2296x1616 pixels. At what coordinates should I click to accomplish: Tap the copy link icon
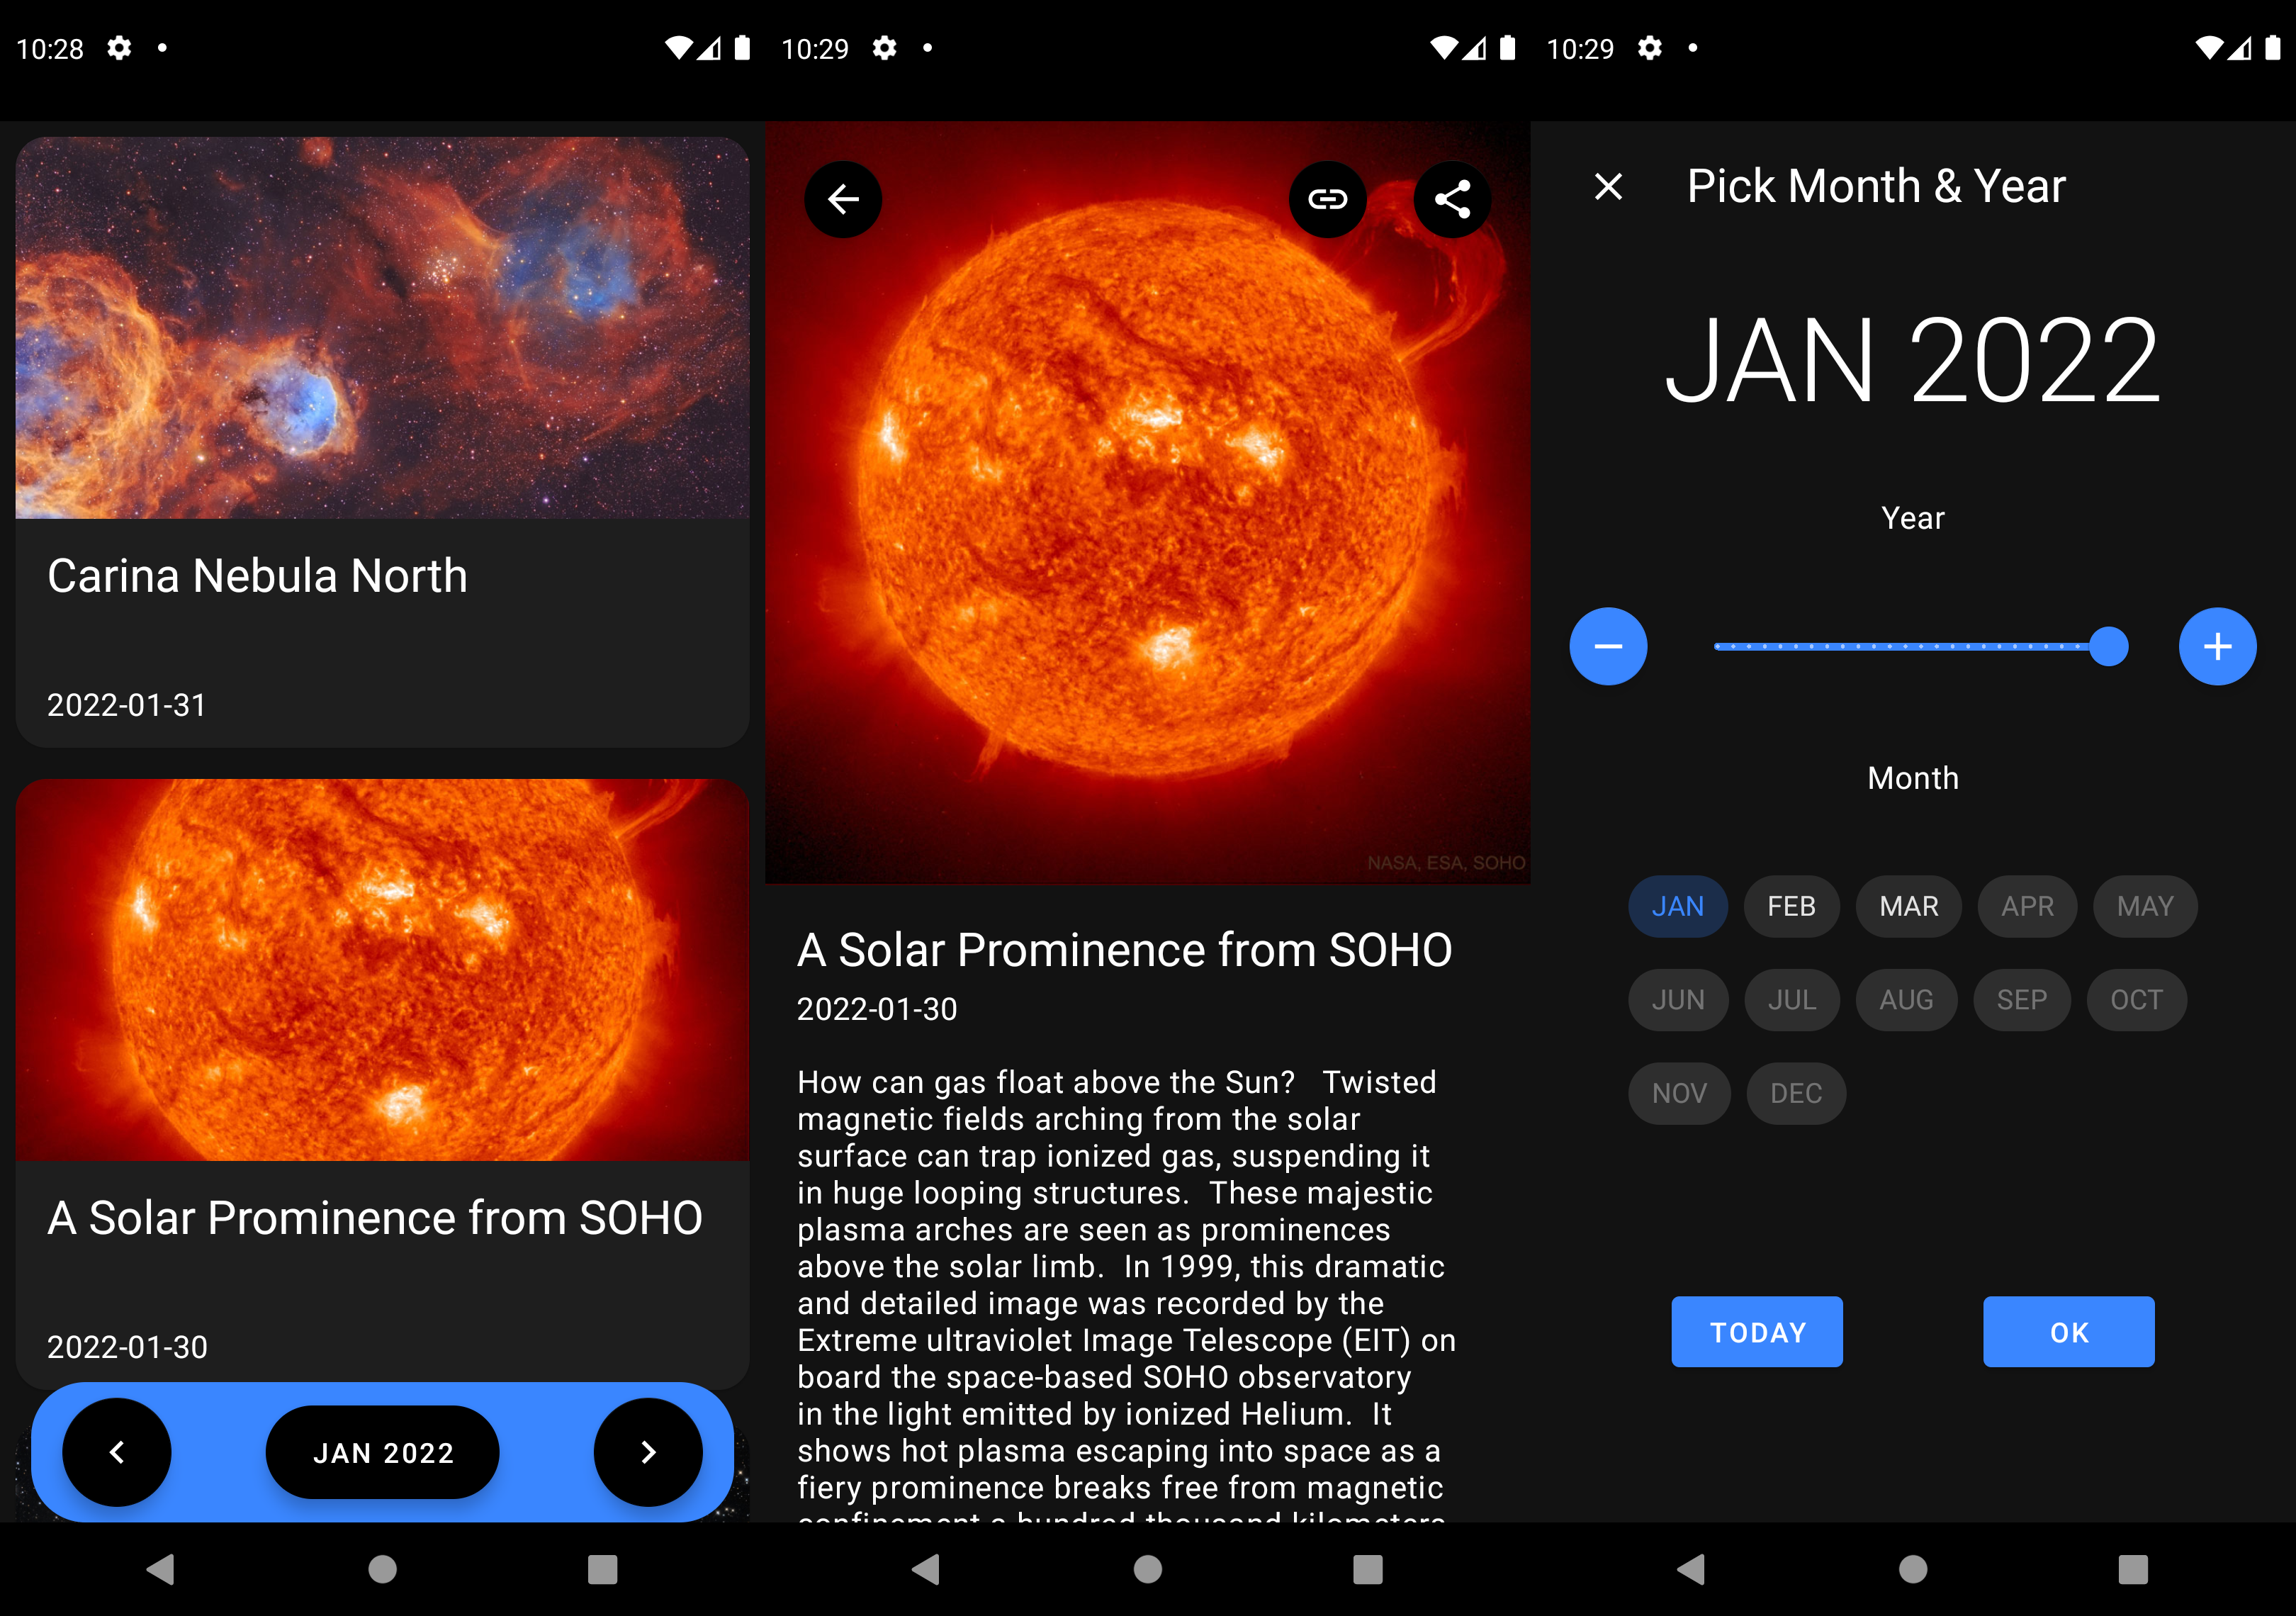[x=1327, y=199]
